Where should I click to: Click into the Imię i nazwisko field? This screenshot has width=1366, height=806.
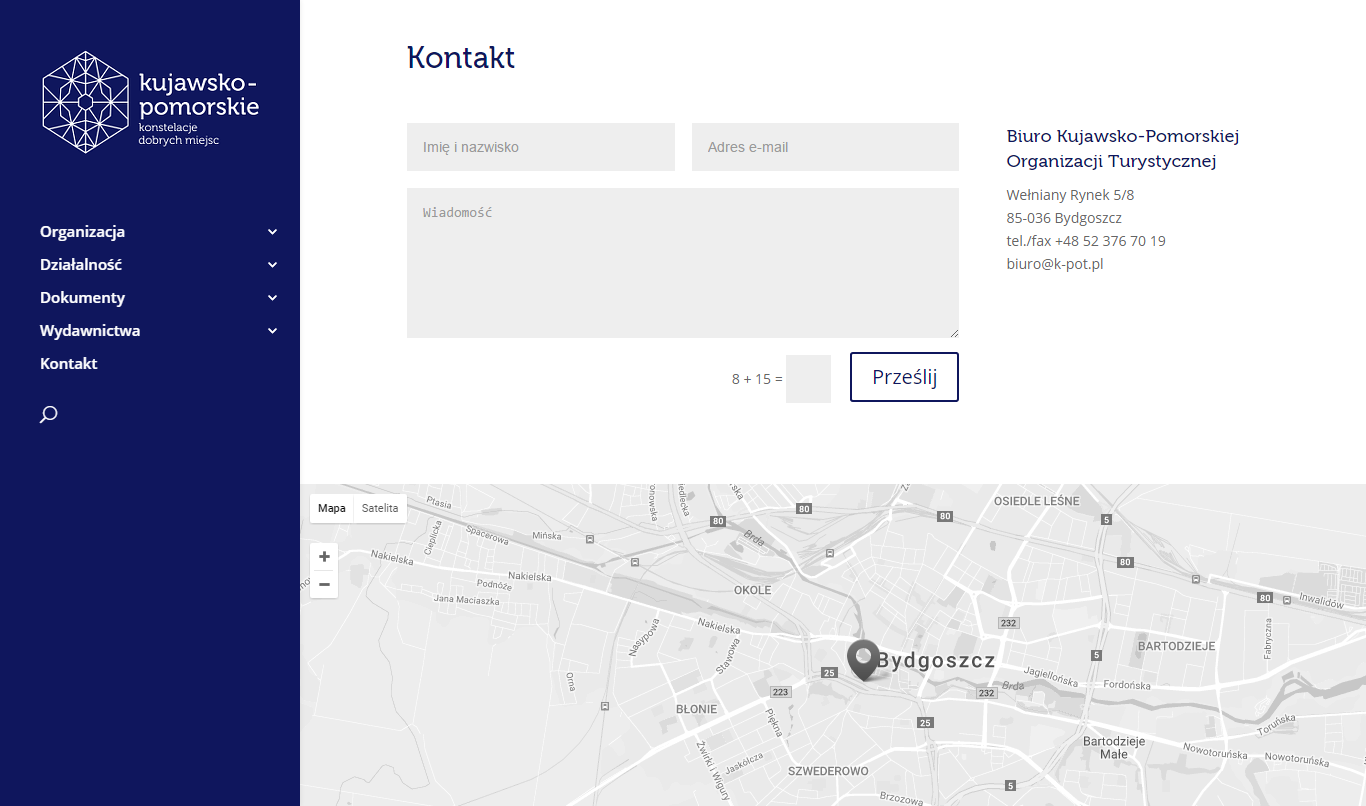[x=540, y=147]
